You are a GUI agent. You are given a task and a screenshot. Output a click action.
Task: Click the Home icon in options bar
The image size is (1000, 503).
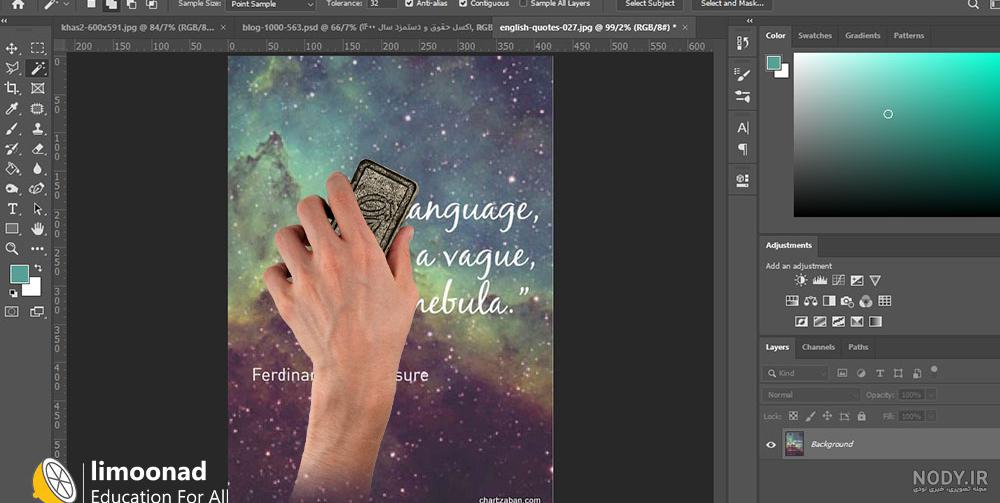pos(18,4)
